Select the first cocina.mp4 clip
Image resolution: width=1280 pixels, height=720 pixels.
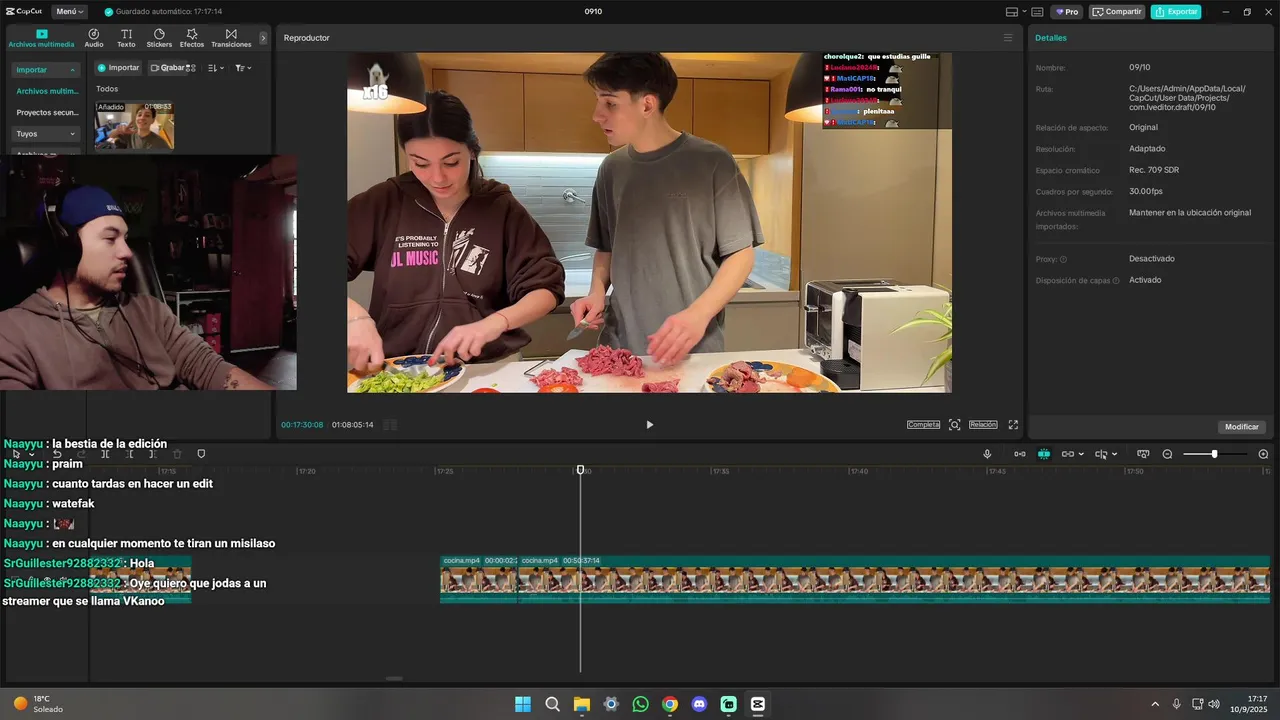pyautogui.click(x=479, y=579)
